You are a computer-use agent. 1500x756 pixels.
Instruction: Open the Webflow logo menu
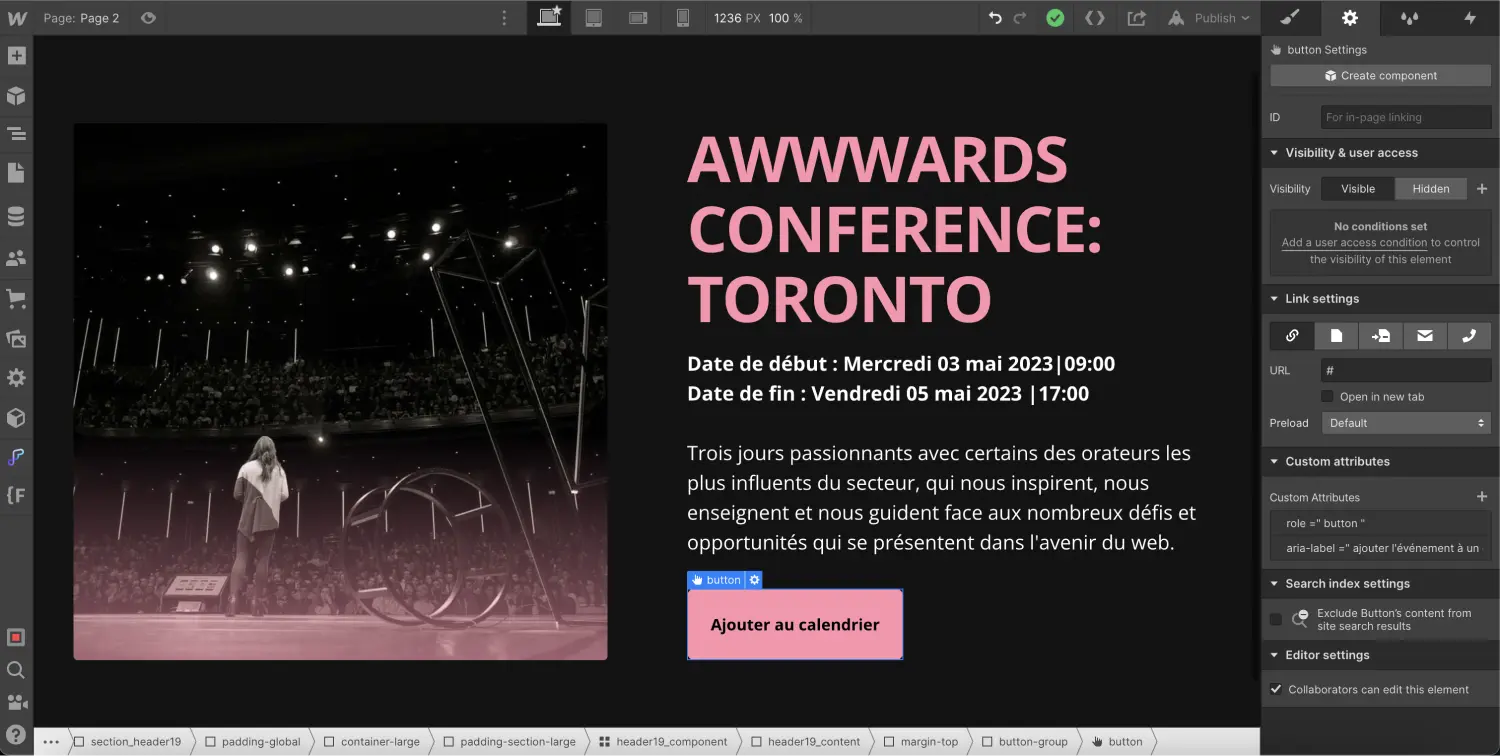(16, 17)
